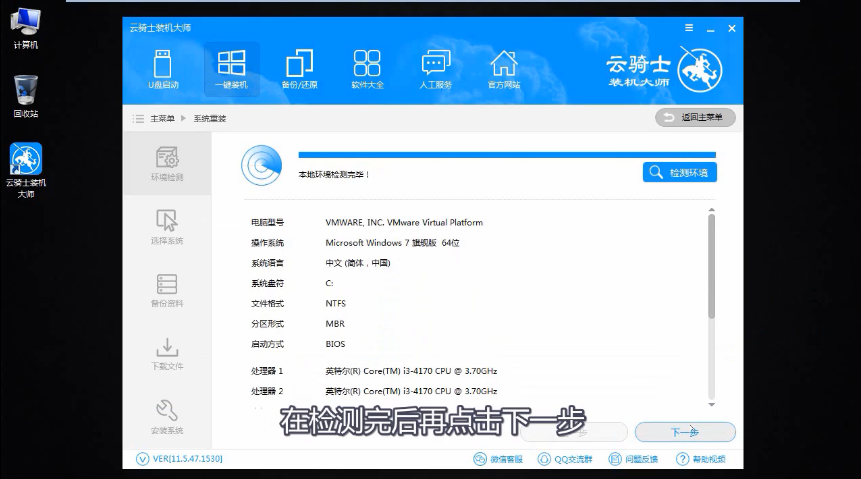Click the info list scrollbar thumb

pyautogui.click(x=711, y=266)
